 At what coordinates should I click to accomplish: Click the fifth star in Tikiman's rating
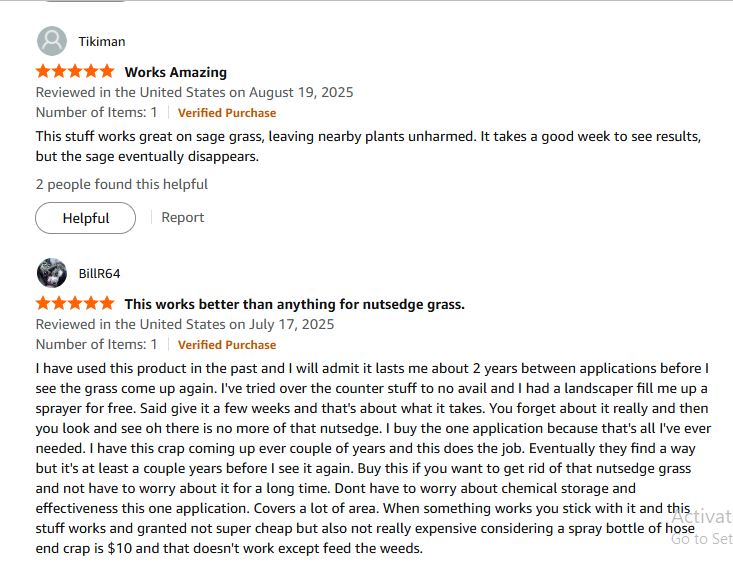[x=107, y=72]
